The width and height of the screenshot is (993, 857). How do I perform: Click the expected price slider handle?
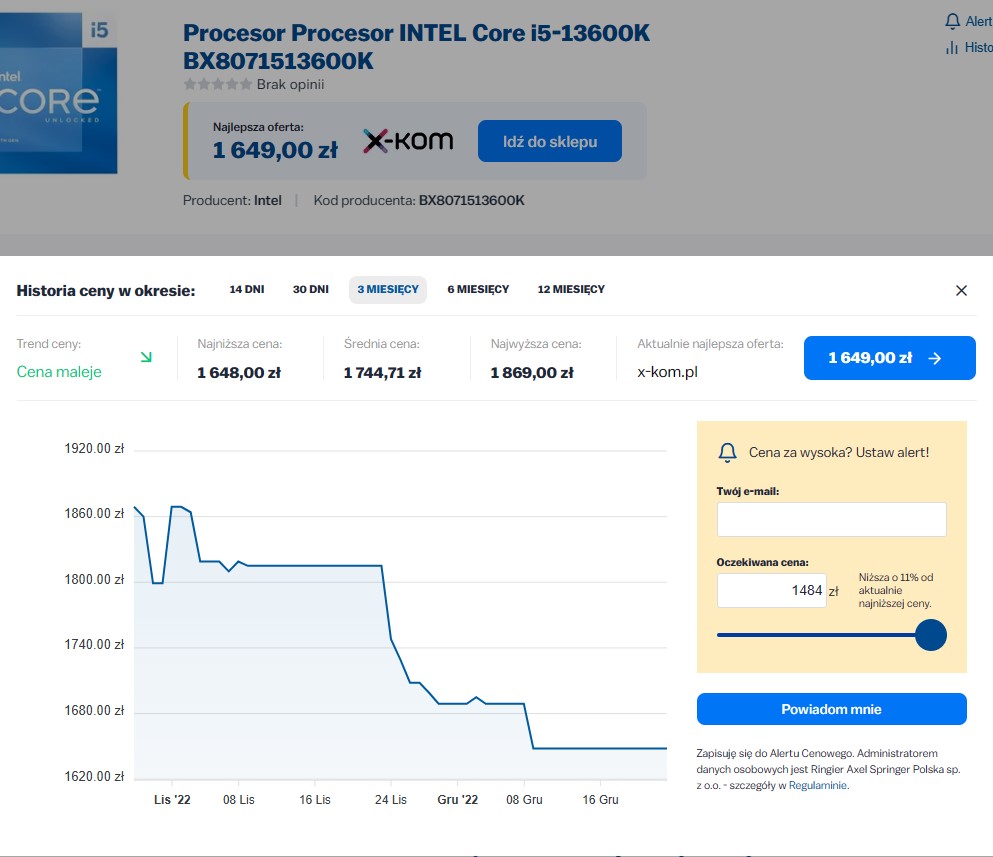(x=930, y=635)
